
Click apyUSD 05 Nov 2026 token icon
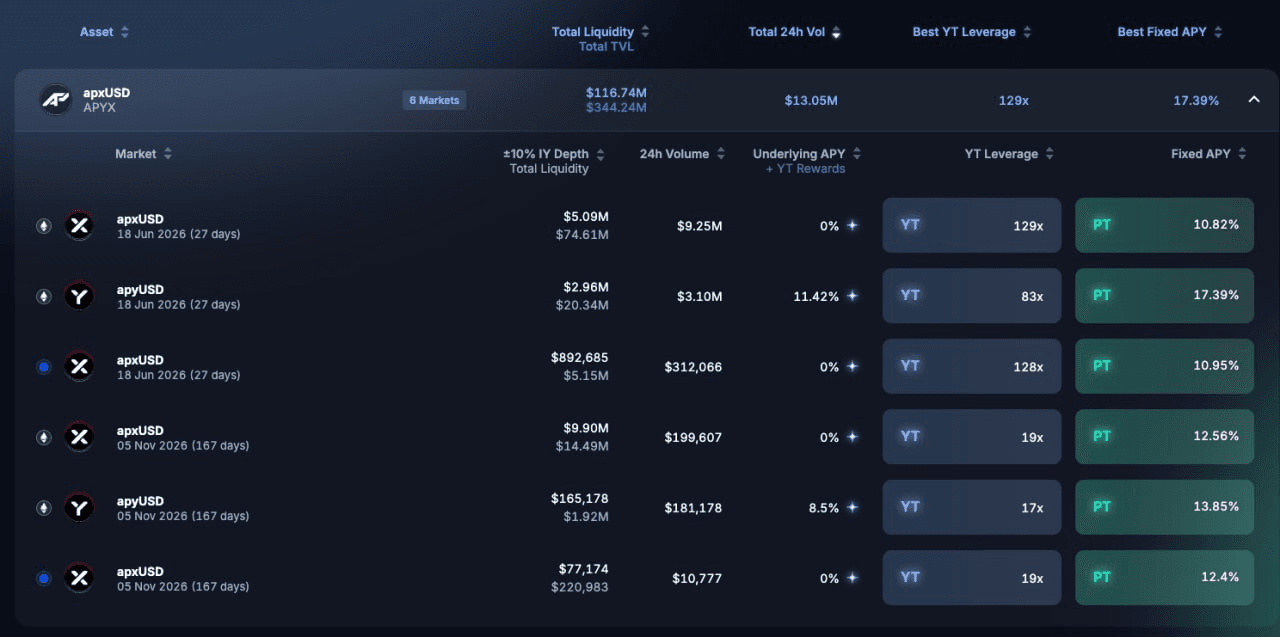79,508
